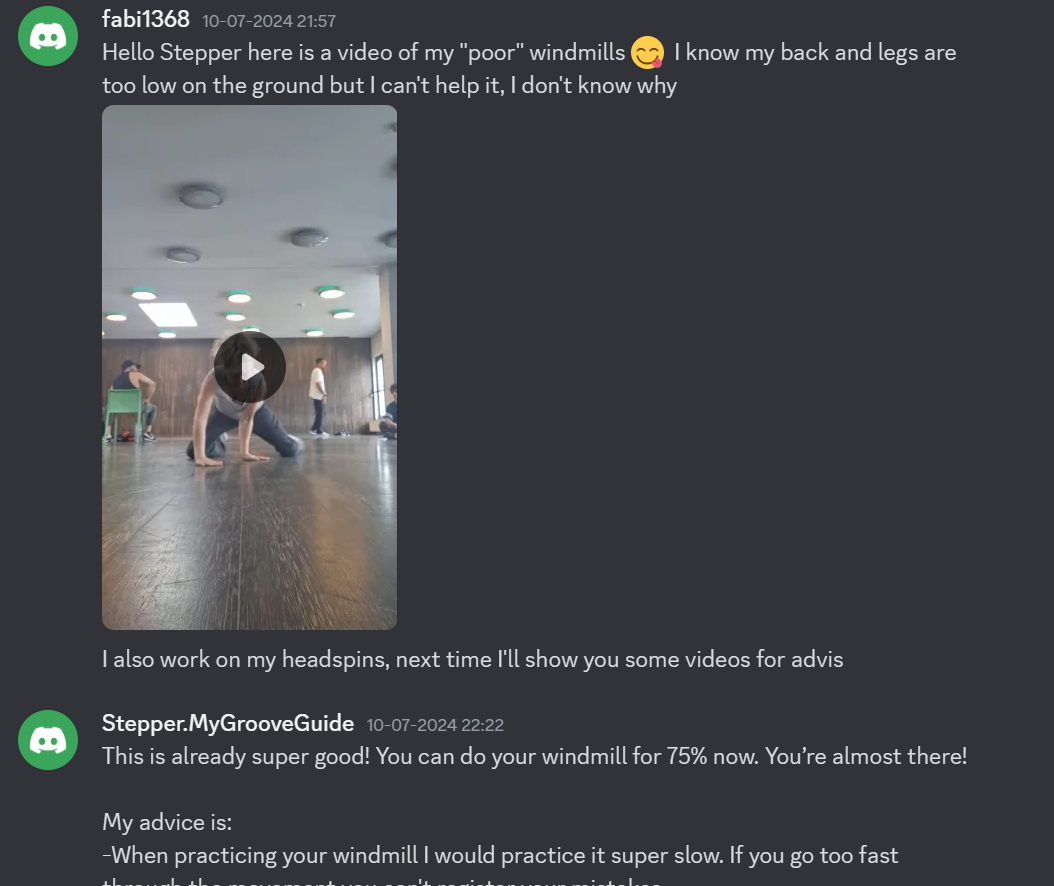This screenshot has width=1054, height=886.
Task: Click the 10-07-2024 22:22 timestamp
Action: click(x=435, y=725)
